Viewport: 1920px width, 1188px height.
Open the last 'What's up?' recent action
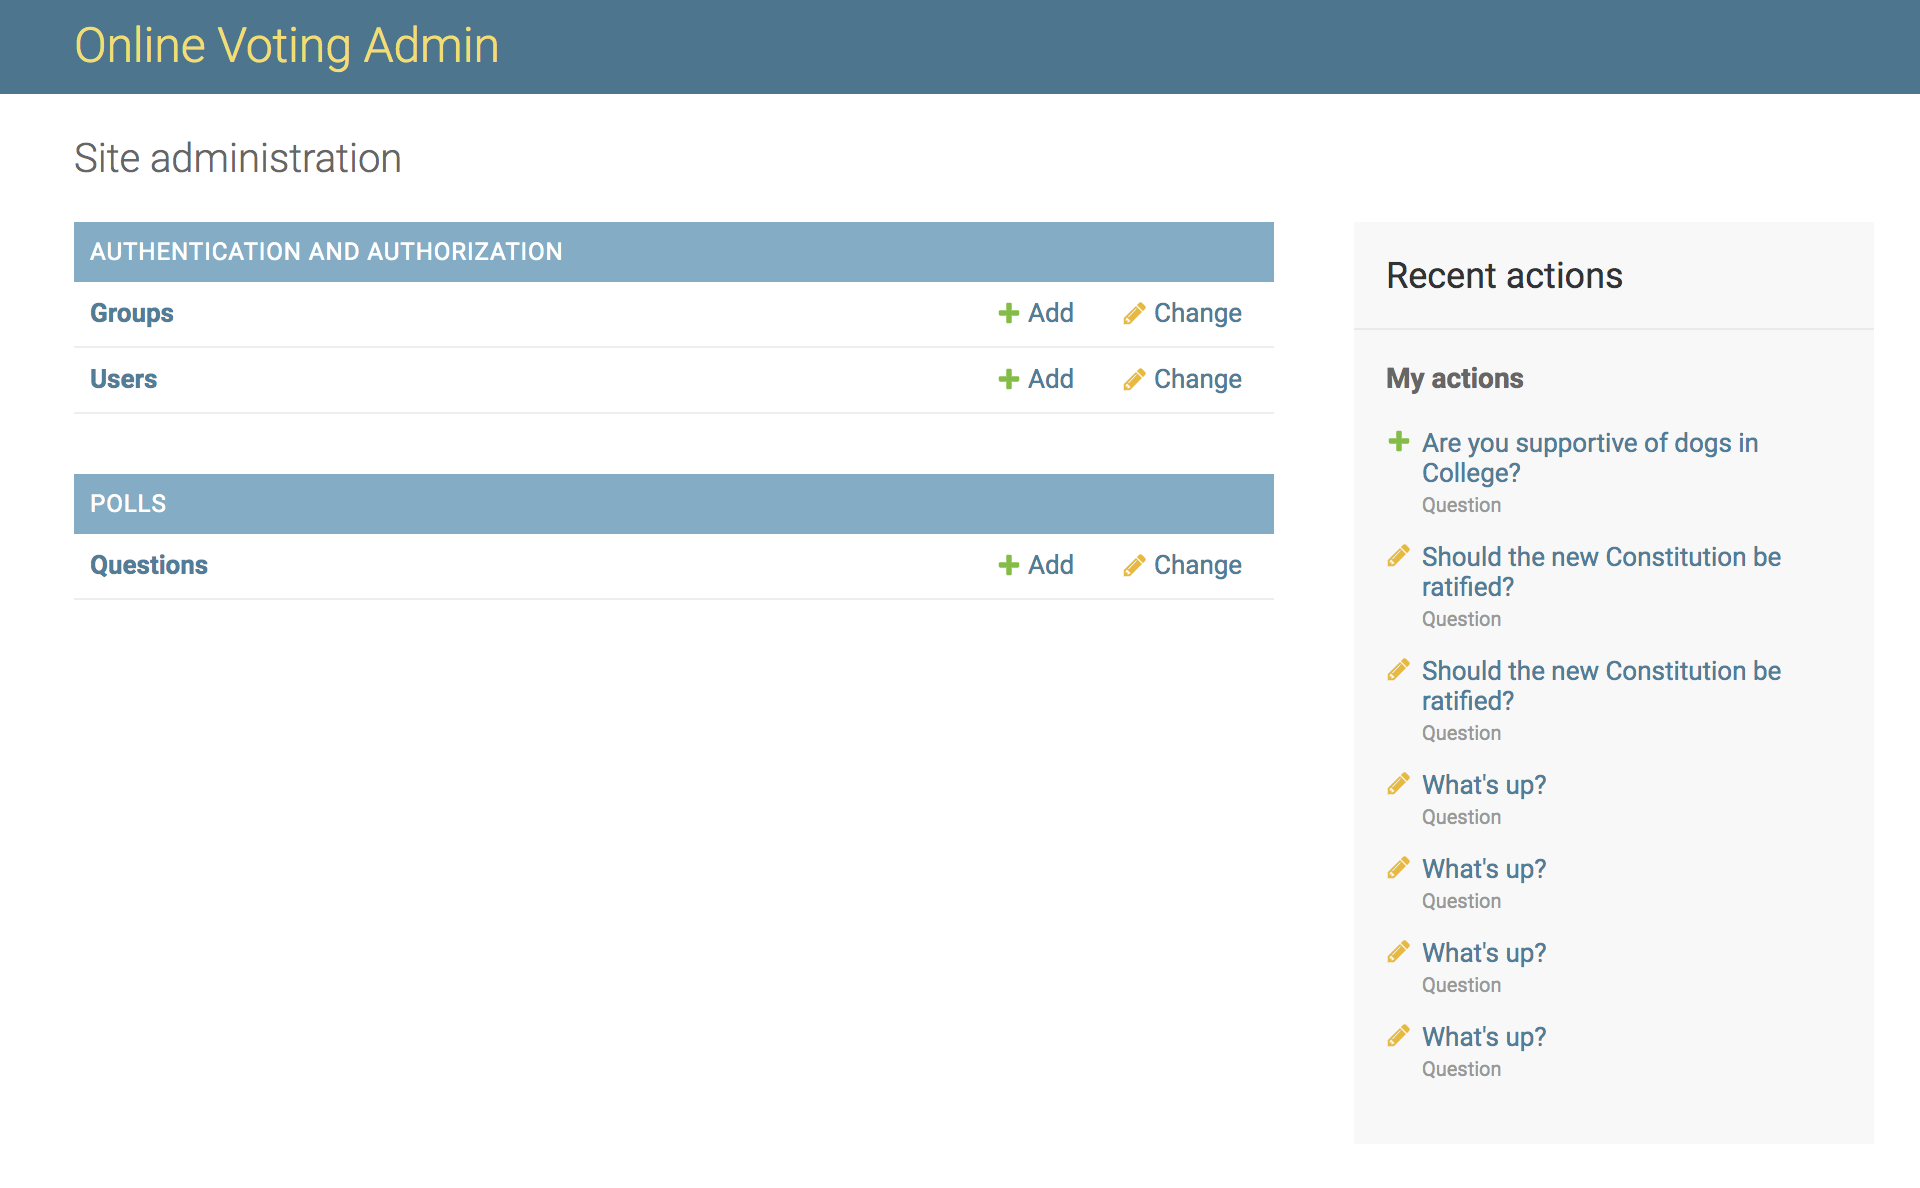(x=1483, y=1037)
